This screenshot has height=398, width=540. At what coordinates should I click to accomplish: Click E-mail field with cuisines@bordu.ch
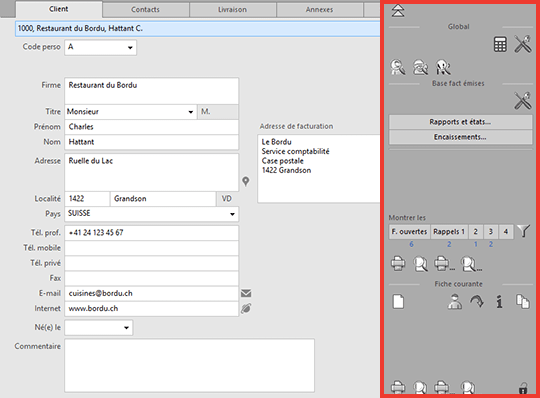(152, 294)
